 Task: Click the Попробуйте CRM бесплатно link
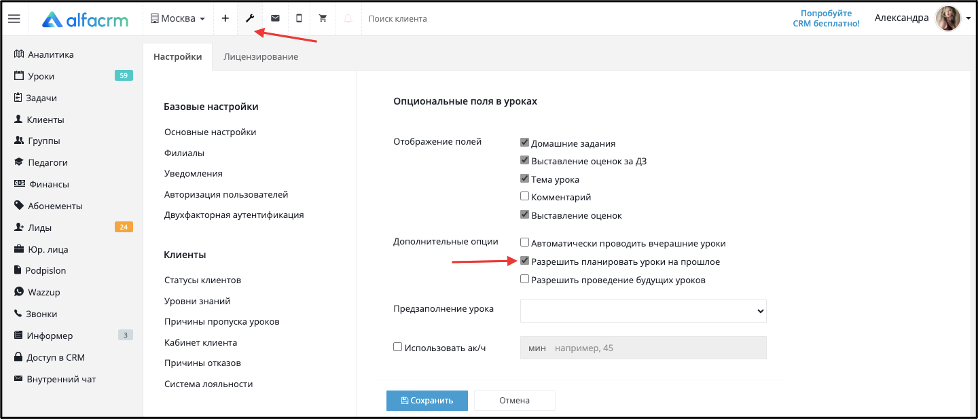click(830, 18)
